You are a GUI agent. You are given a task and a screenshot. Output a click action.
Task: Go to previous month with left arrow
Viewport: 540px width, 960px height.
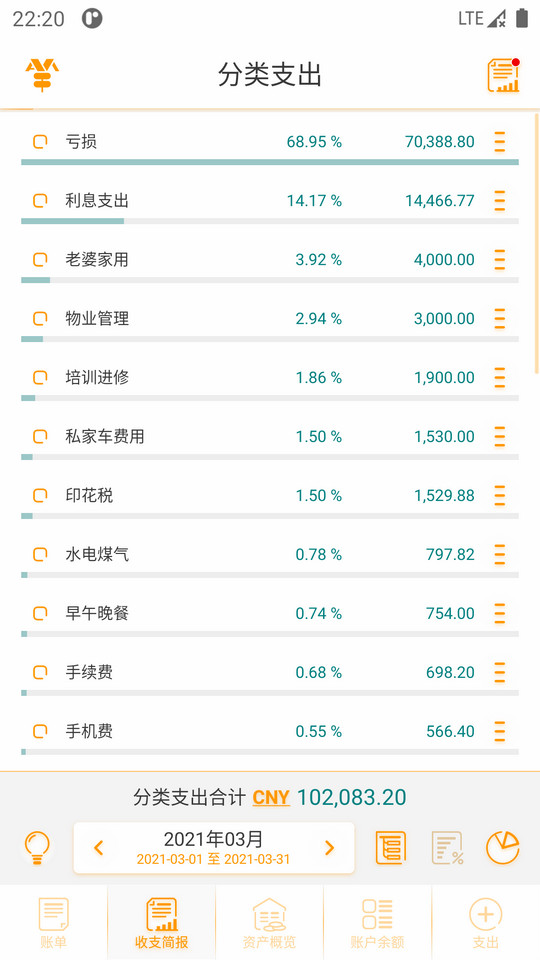click(x=99, y=848)
